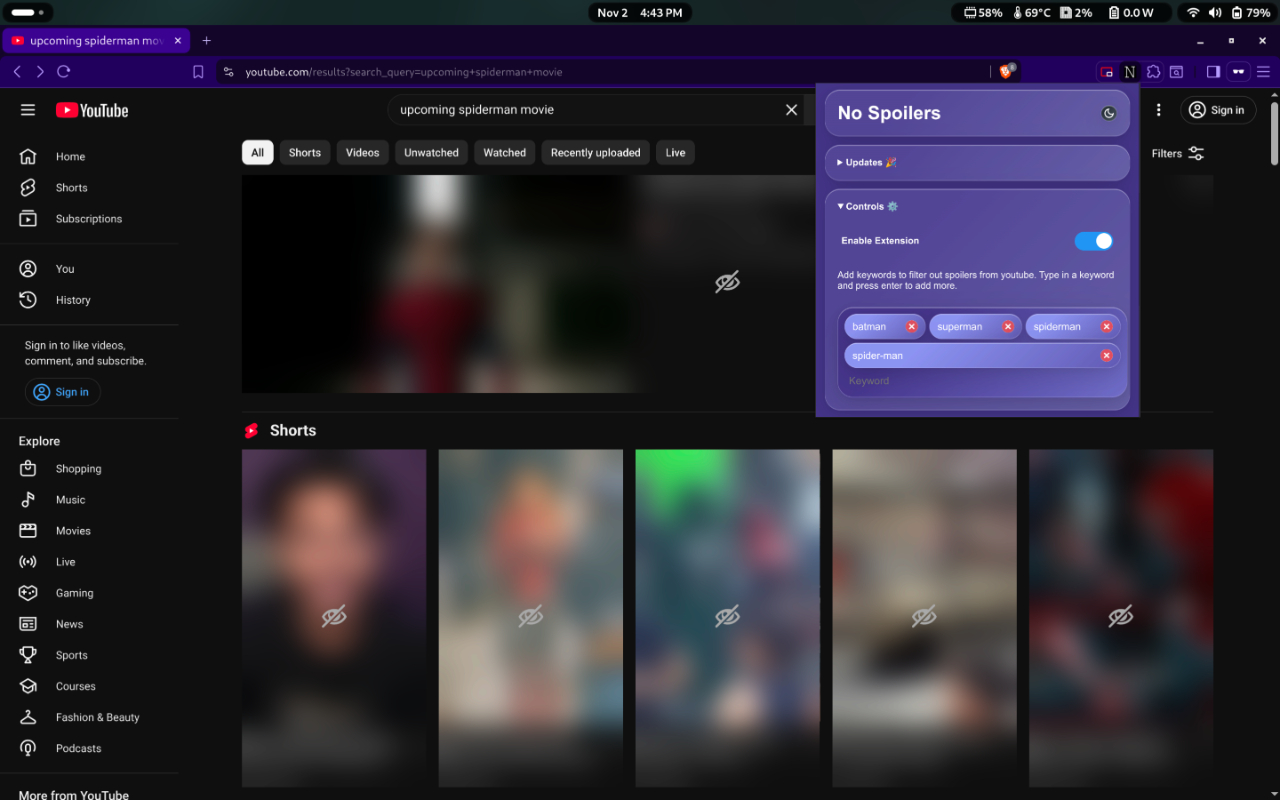Open the Brave Shields lion icon
The width and height of the screenshot is (1280, 800).
tap(1006, 71)
